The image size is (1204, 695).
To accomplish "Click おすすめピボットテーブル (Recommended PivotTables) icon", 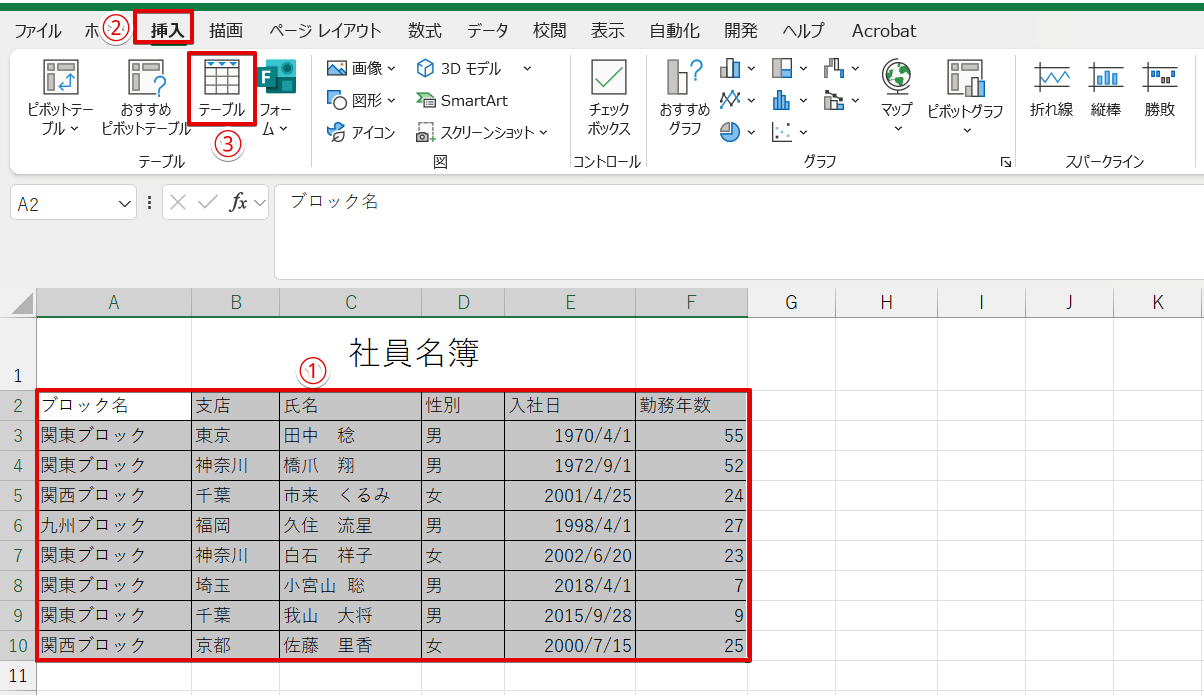I will [146, 96].
